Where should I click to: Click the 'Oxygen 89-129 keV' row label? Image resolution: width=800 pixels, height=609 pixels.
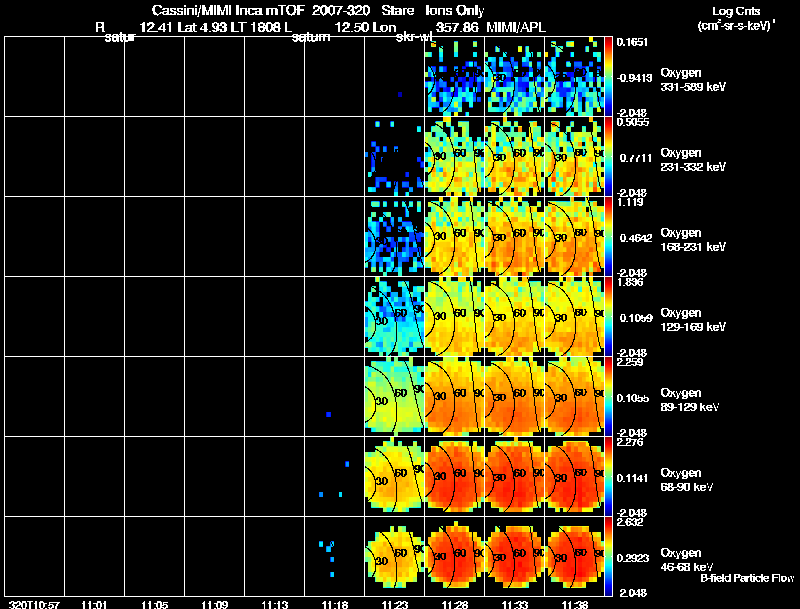[x=690, y=400]
